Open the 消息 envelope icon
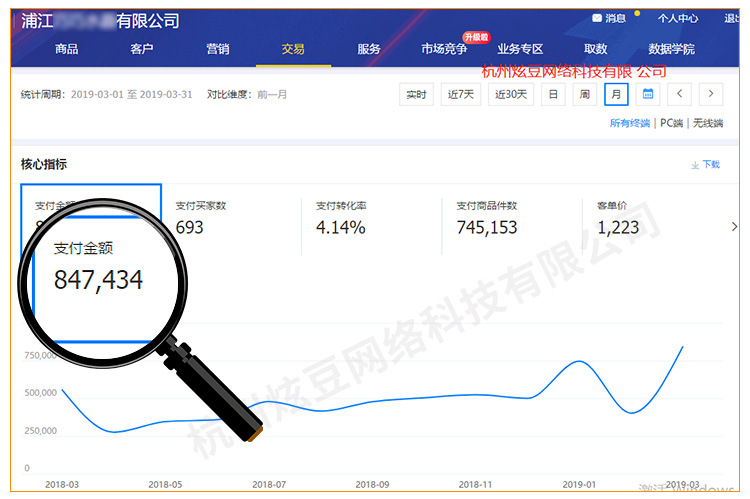750x499 pixels. pyautogui.click(x=596, y=18)
